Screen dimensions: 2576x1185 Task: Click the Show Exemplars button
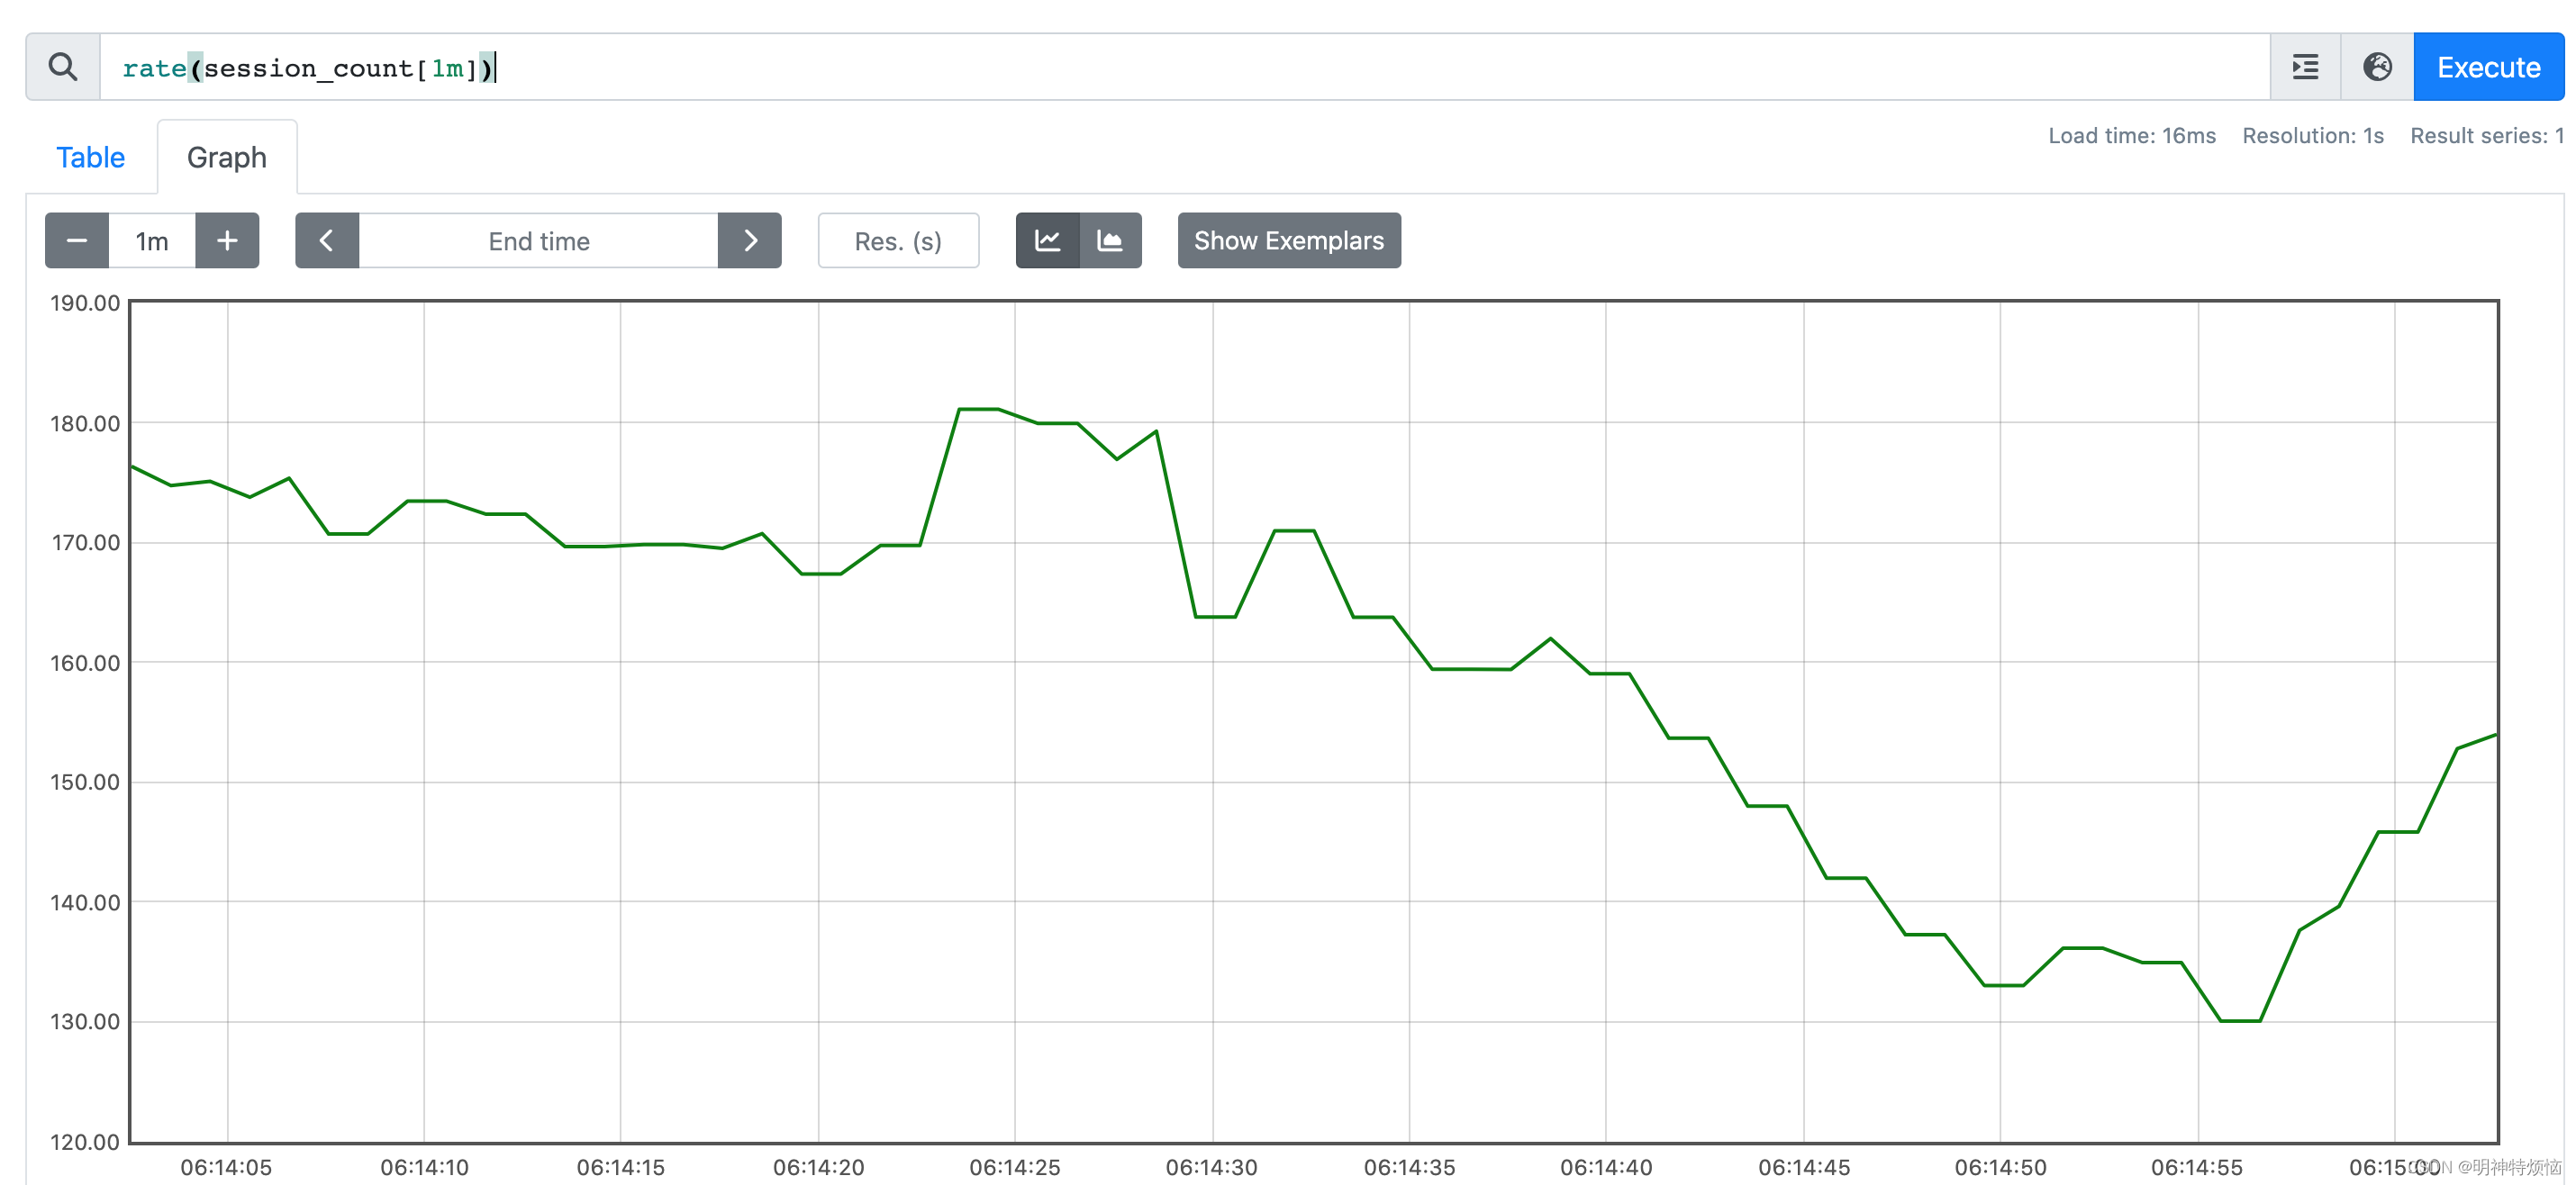coord(1289,240)
